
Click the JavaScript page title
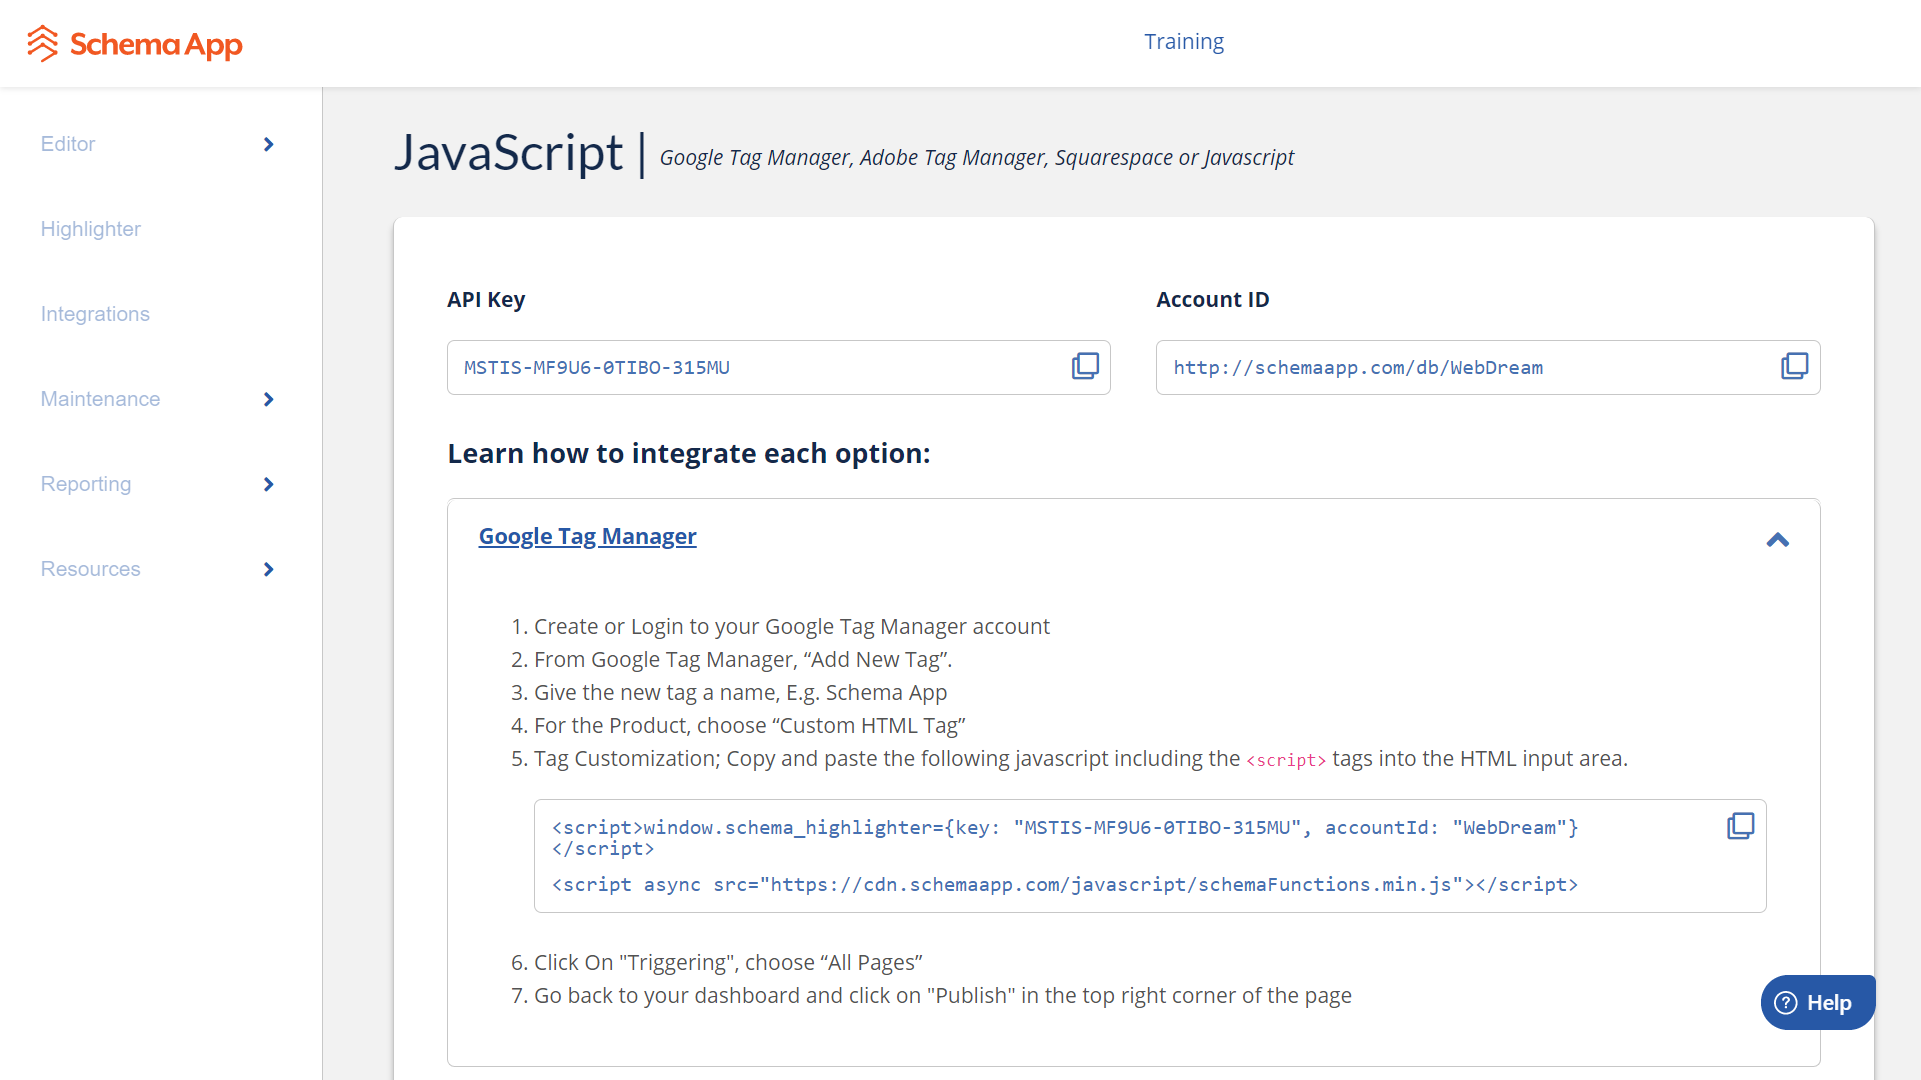pyautogui.click(x=508, y=153)
